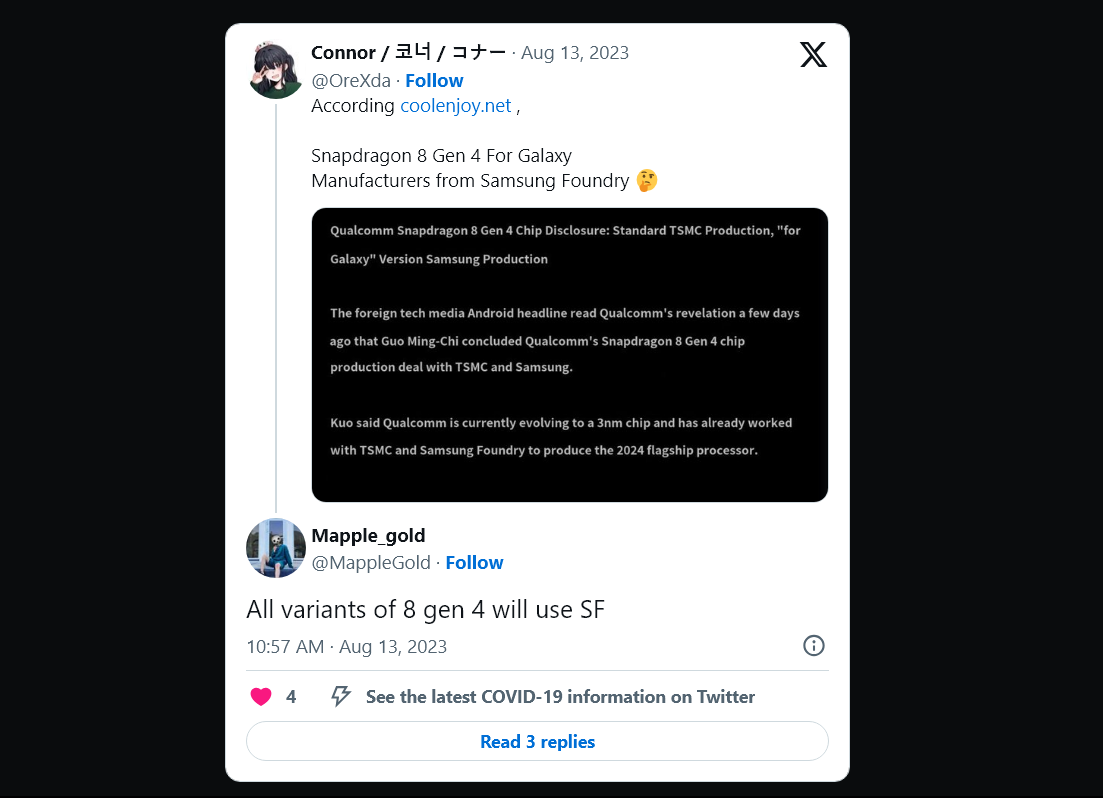Screen dimensions: 1103x798
Task: Follow the @OreXda account
Action: pyautogui.click(x=434, y=81)
